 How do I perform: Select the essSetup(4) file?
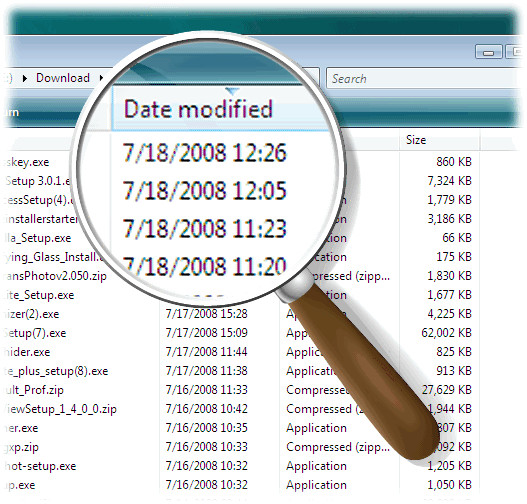[x=39, y=200]
